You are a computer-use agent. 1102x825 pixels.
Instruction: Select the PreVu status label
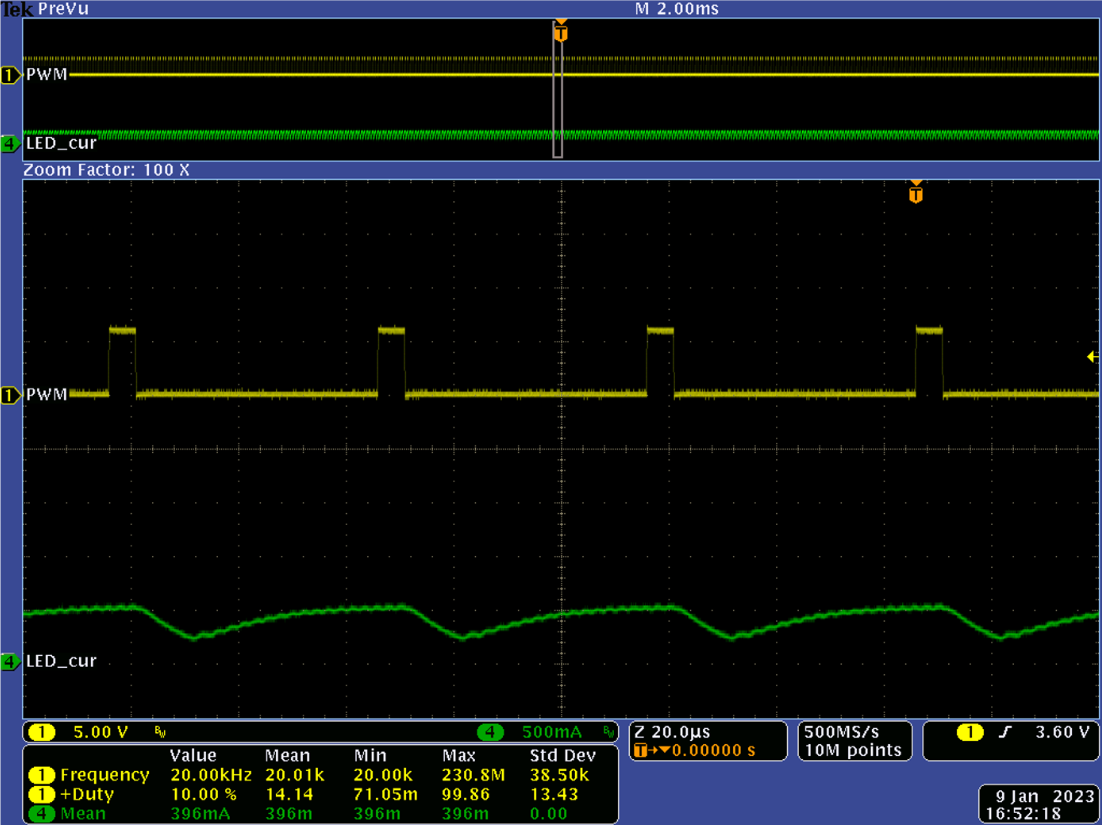(62, 9)
